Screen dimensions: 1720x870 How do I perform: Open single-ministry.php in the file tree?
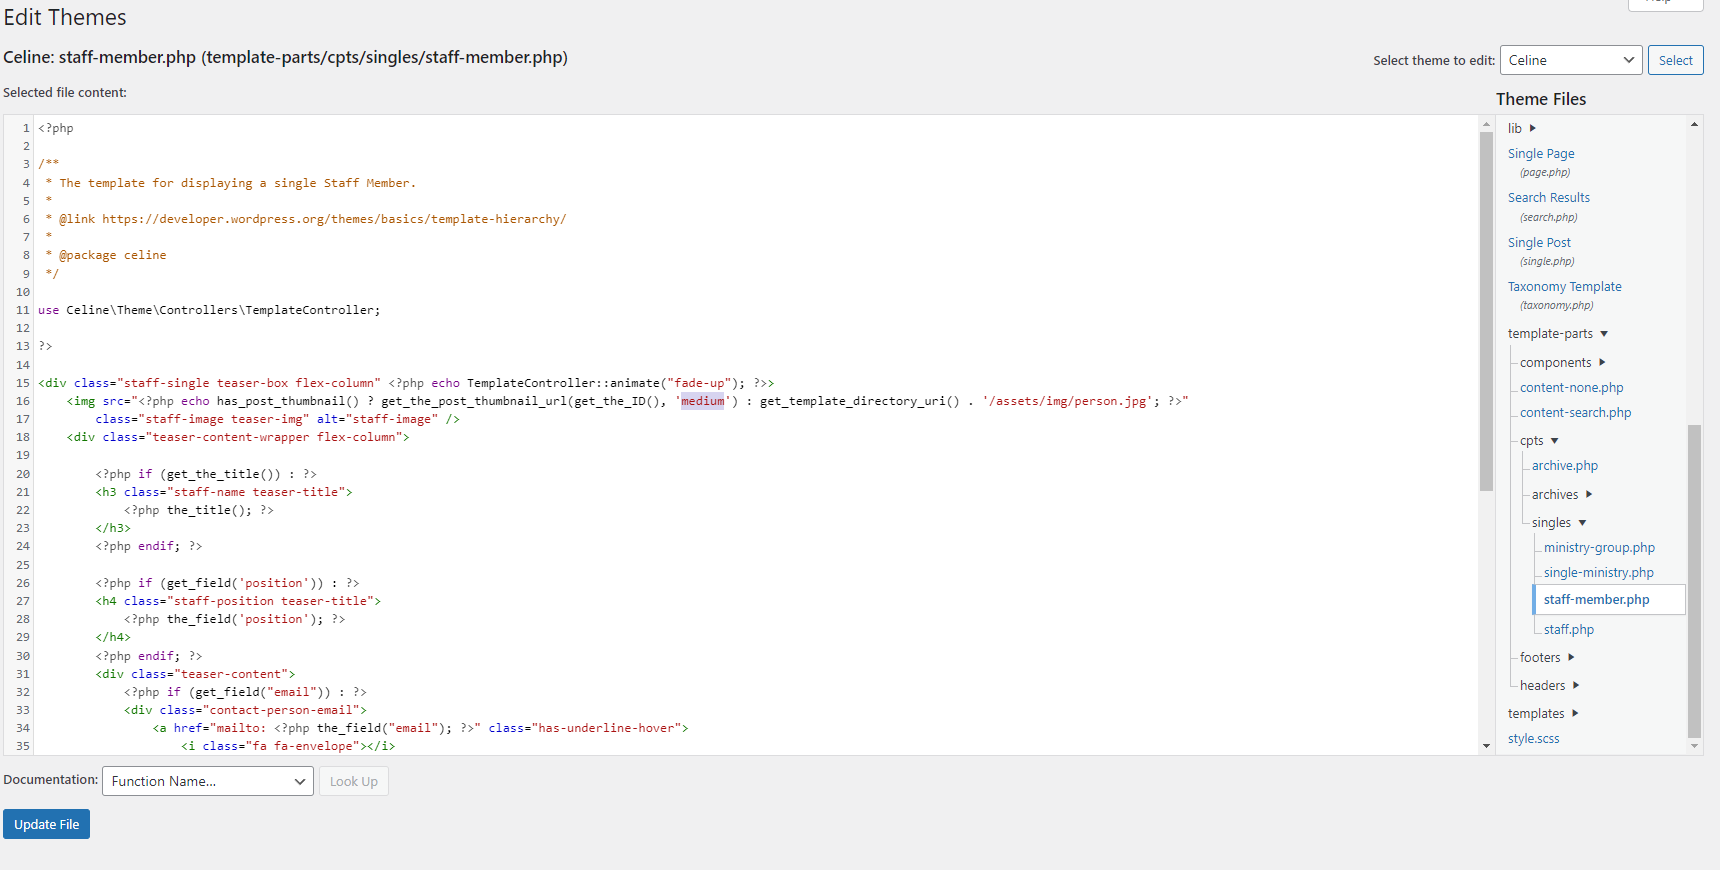(1598, 573)
